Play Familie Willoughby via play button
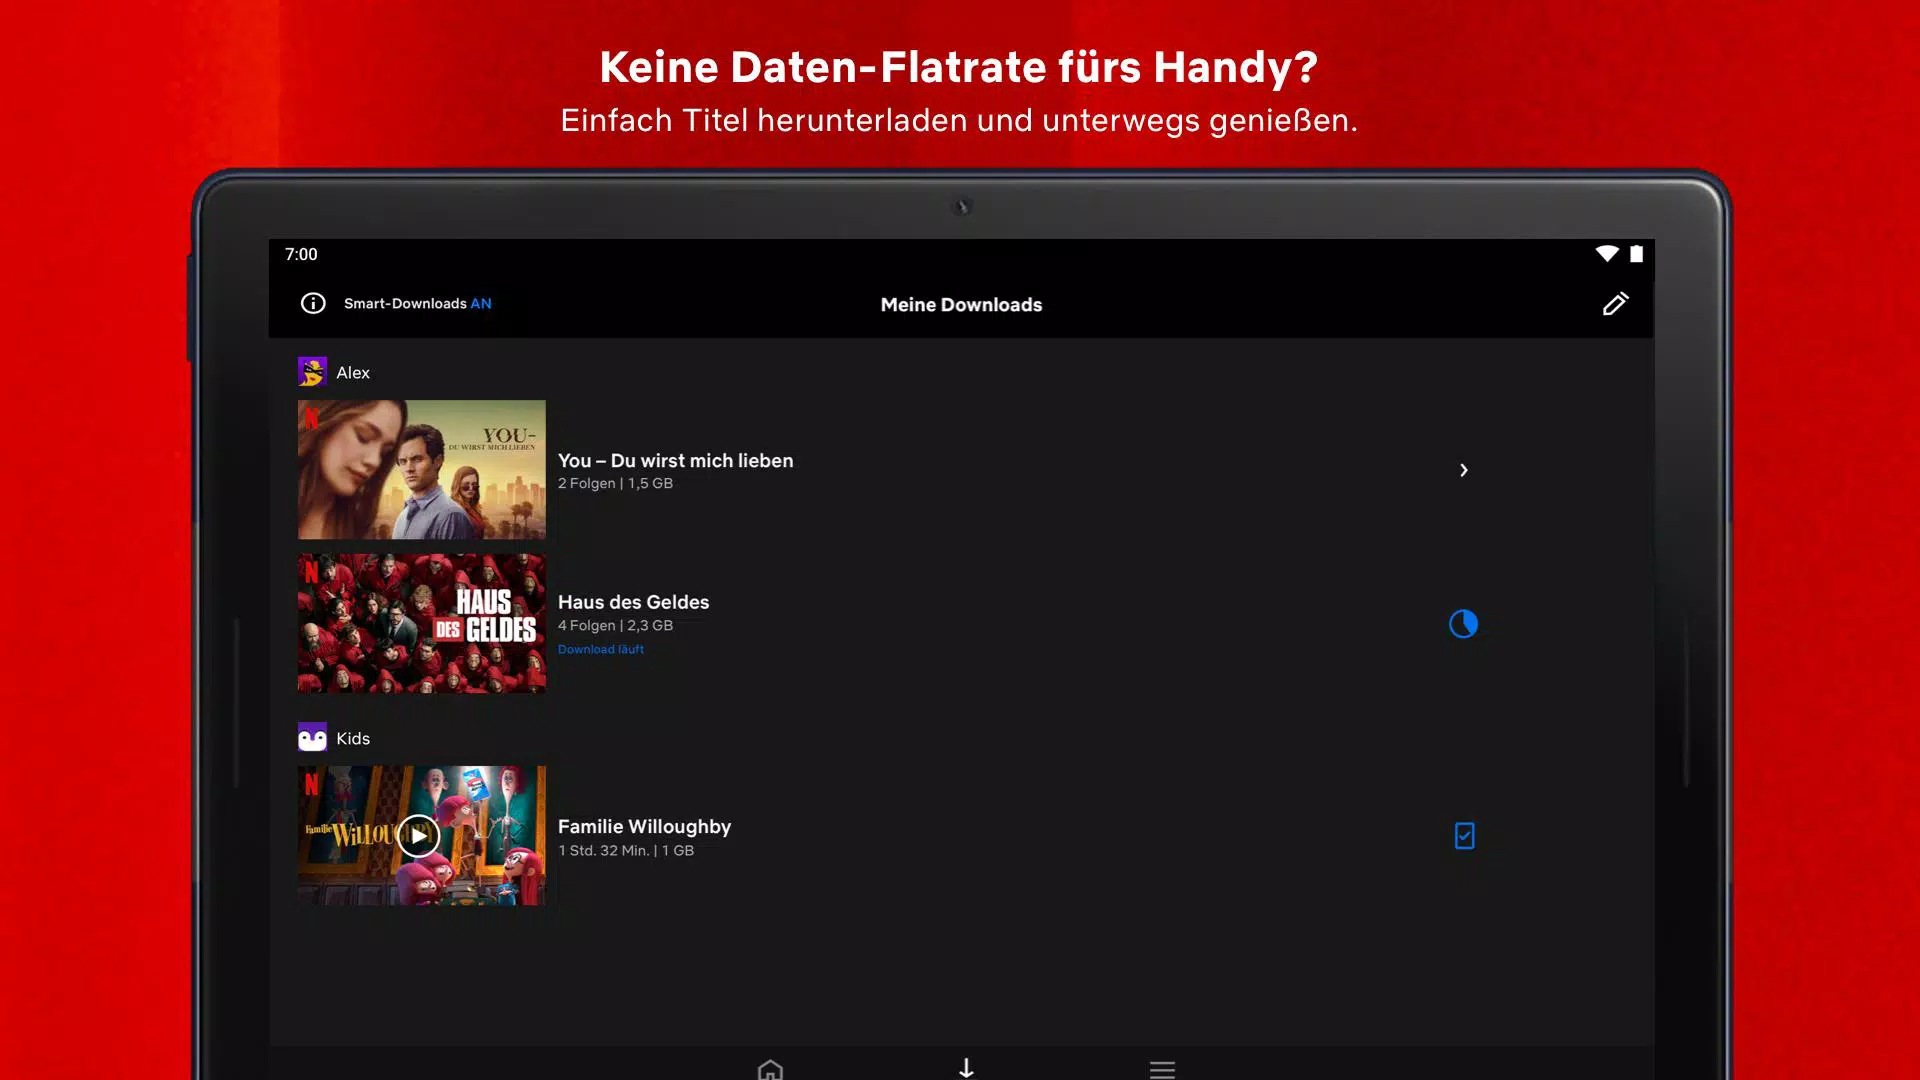 pos(418,836)
